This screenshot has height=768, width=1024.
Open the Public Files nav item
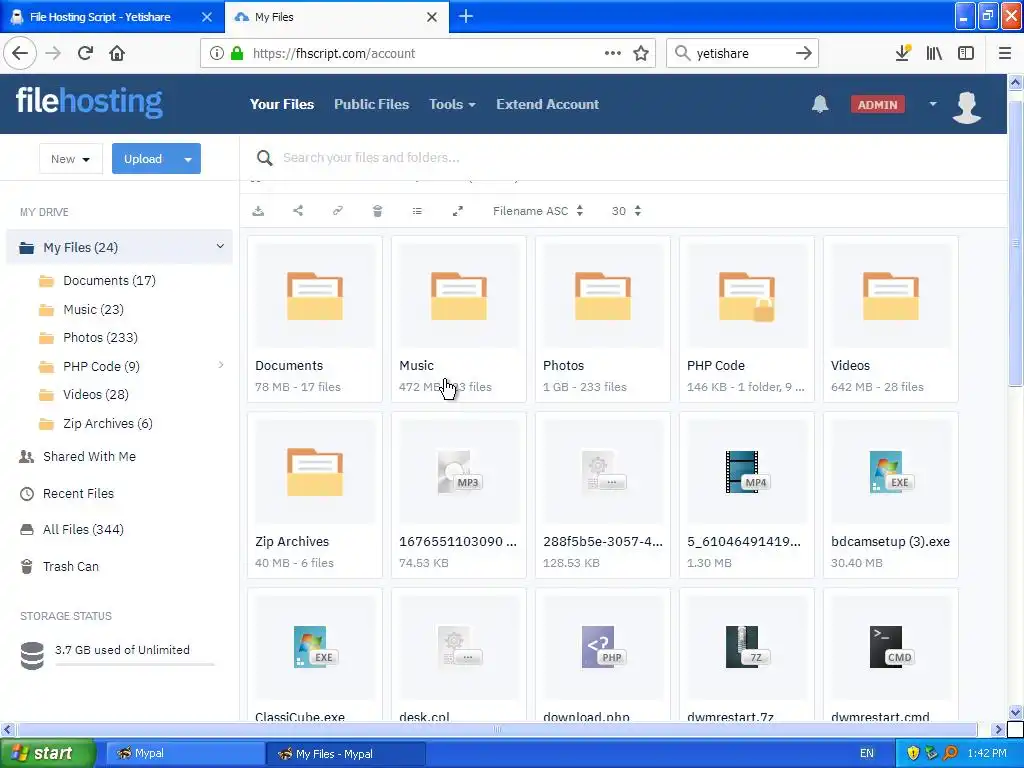(x=372, y=104)
